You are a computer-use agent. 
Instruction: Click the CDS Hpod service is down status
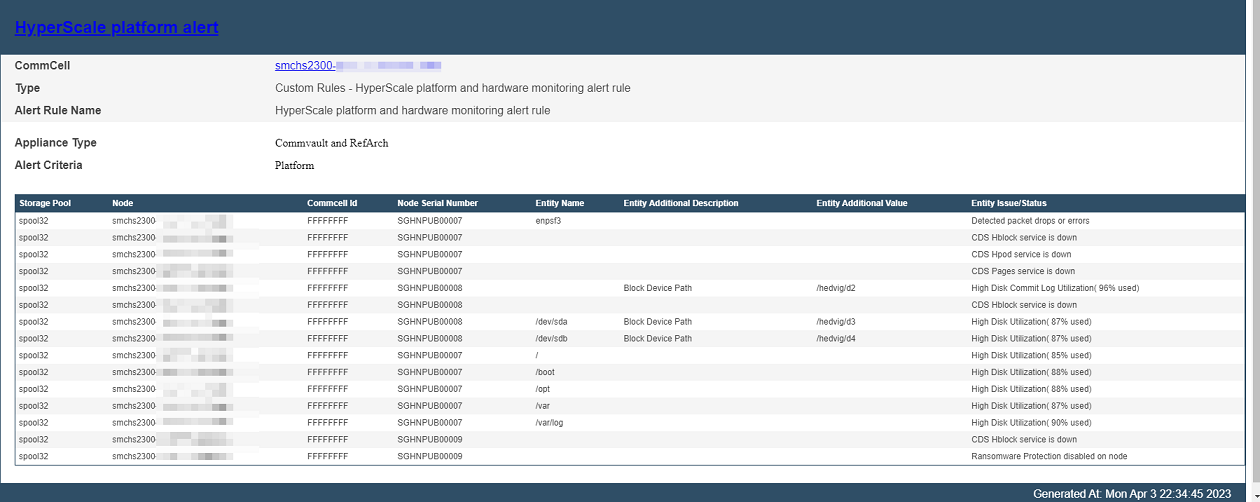[1021, 255]
